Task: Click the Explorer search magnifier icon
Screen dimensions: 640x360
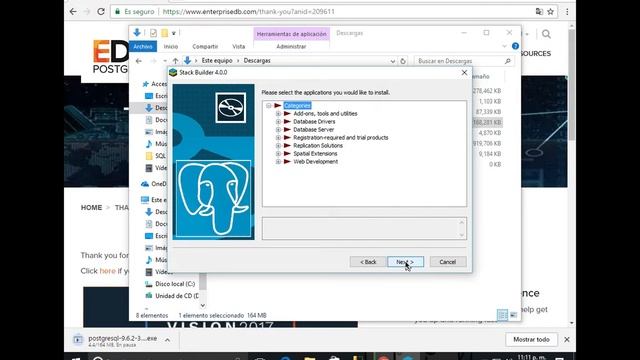Action: click(x=507, y=61)
